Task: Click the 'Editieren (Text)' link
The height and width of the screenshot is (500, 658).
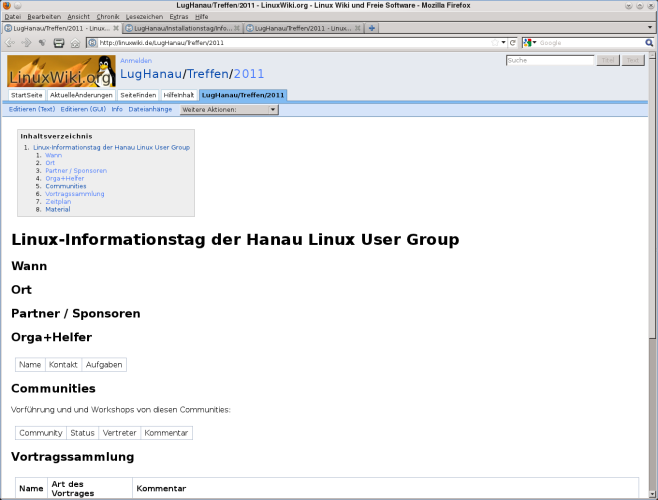Action: point(32,109)
